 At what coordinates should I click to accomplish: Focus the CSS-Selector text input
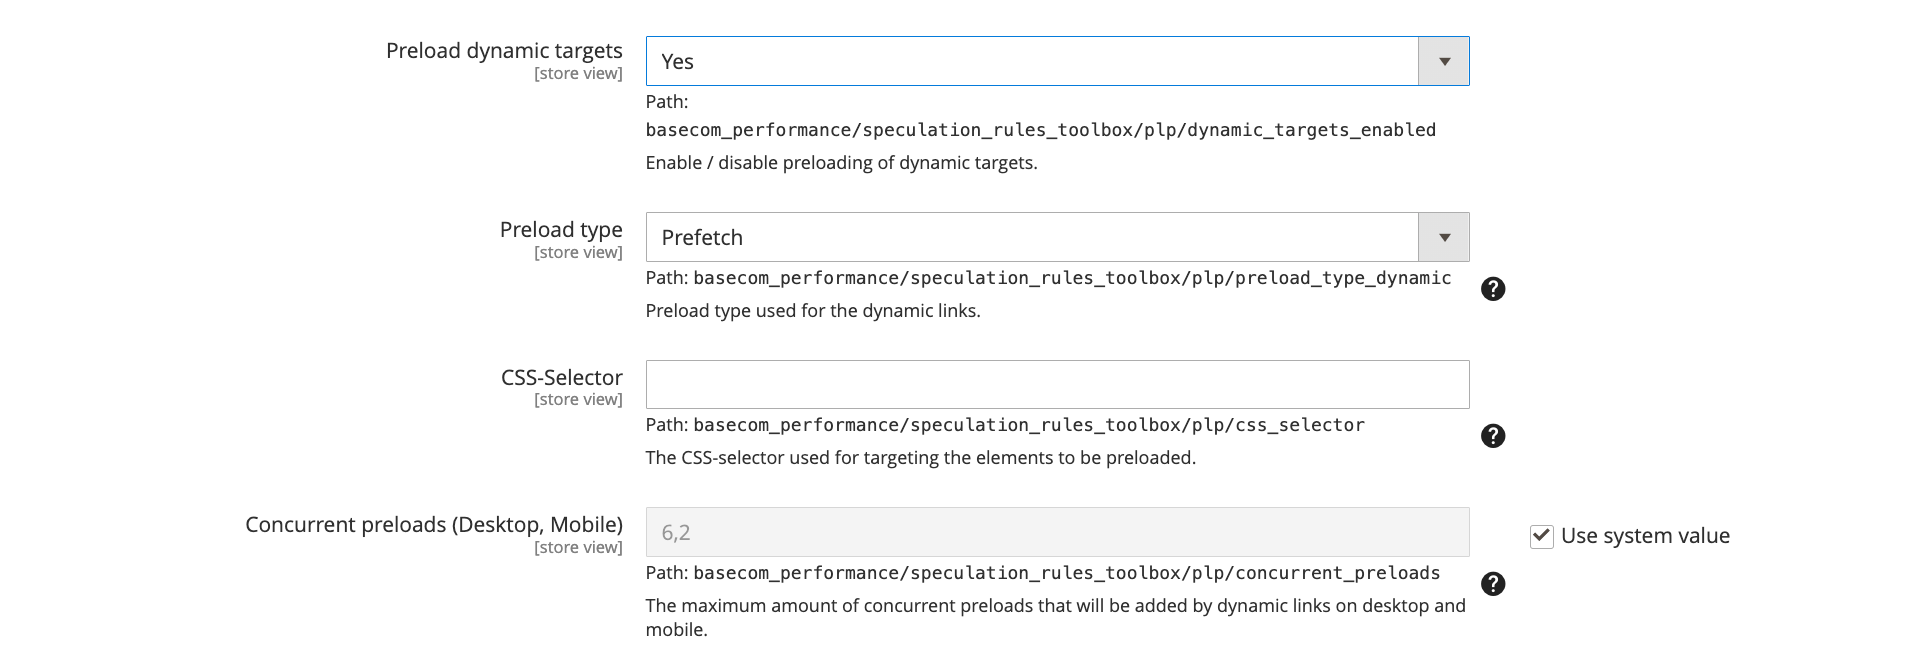(x=1057, y=384)
